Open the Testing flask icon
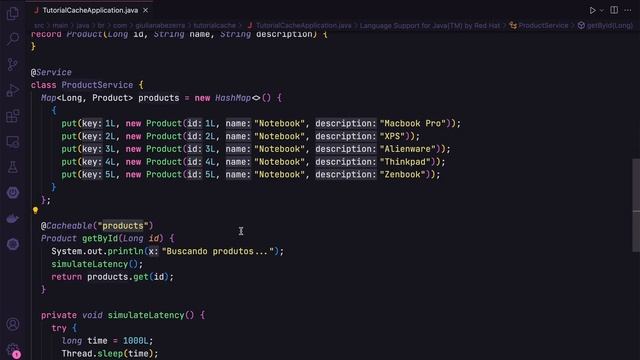The width and height of the screenshot is (640, 360). pos(13,167)
